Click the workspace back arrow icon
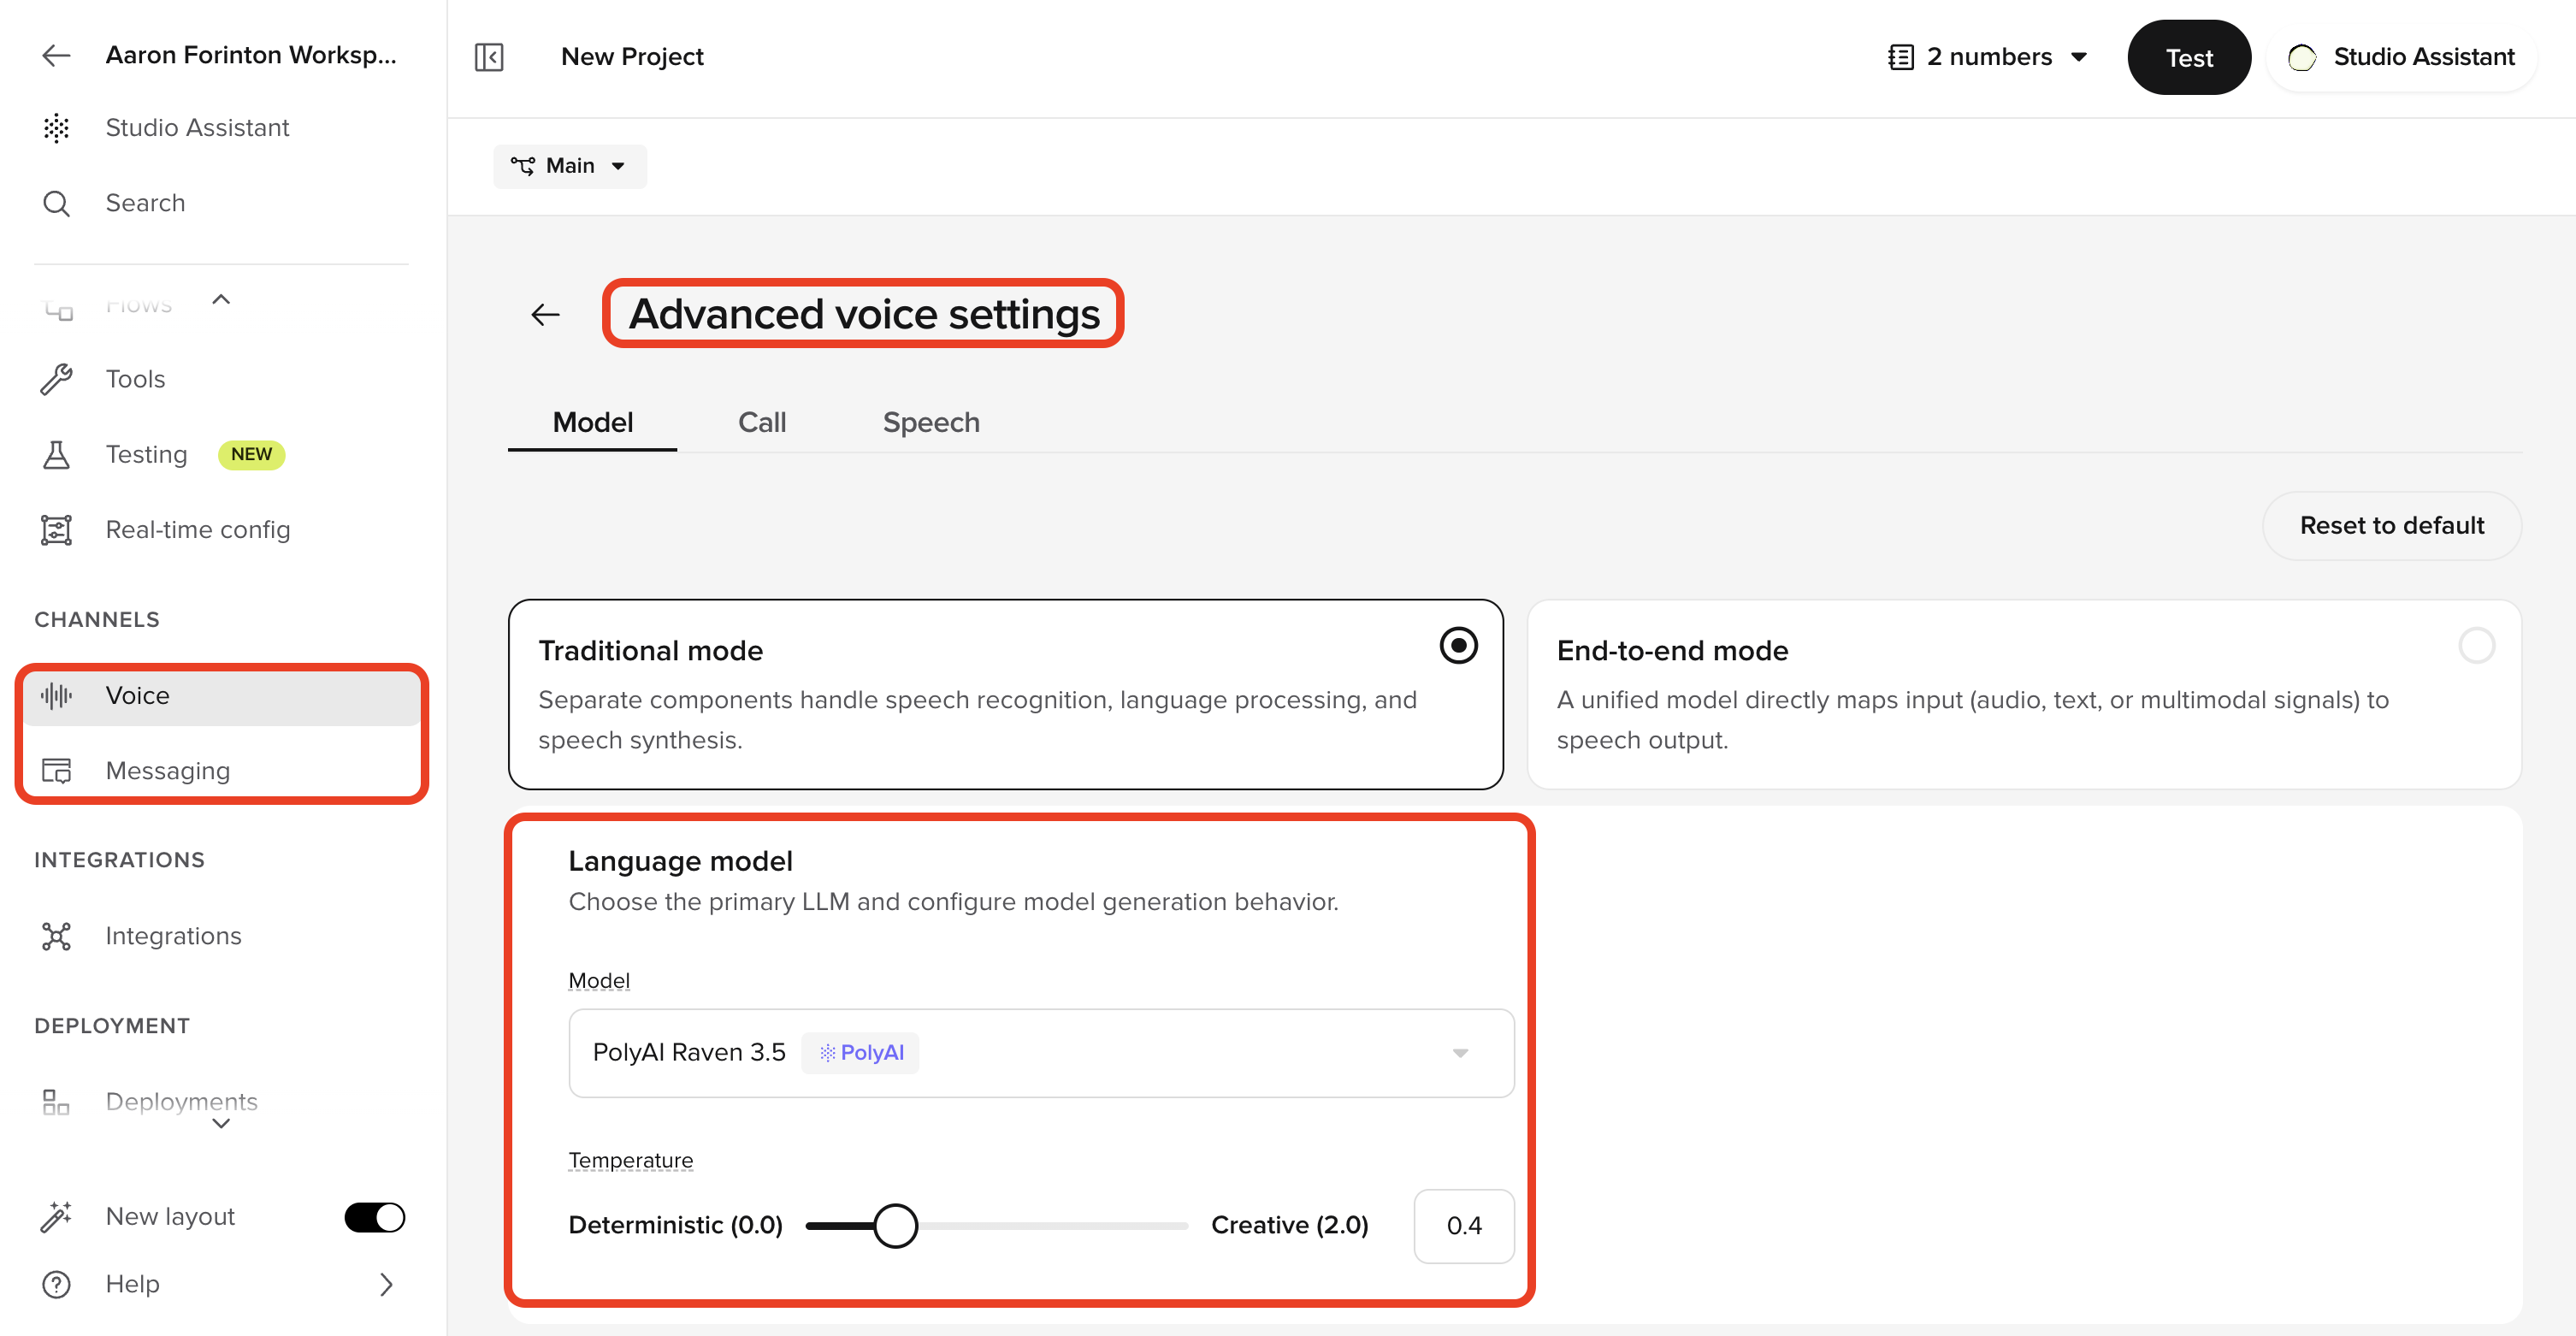 56,55
